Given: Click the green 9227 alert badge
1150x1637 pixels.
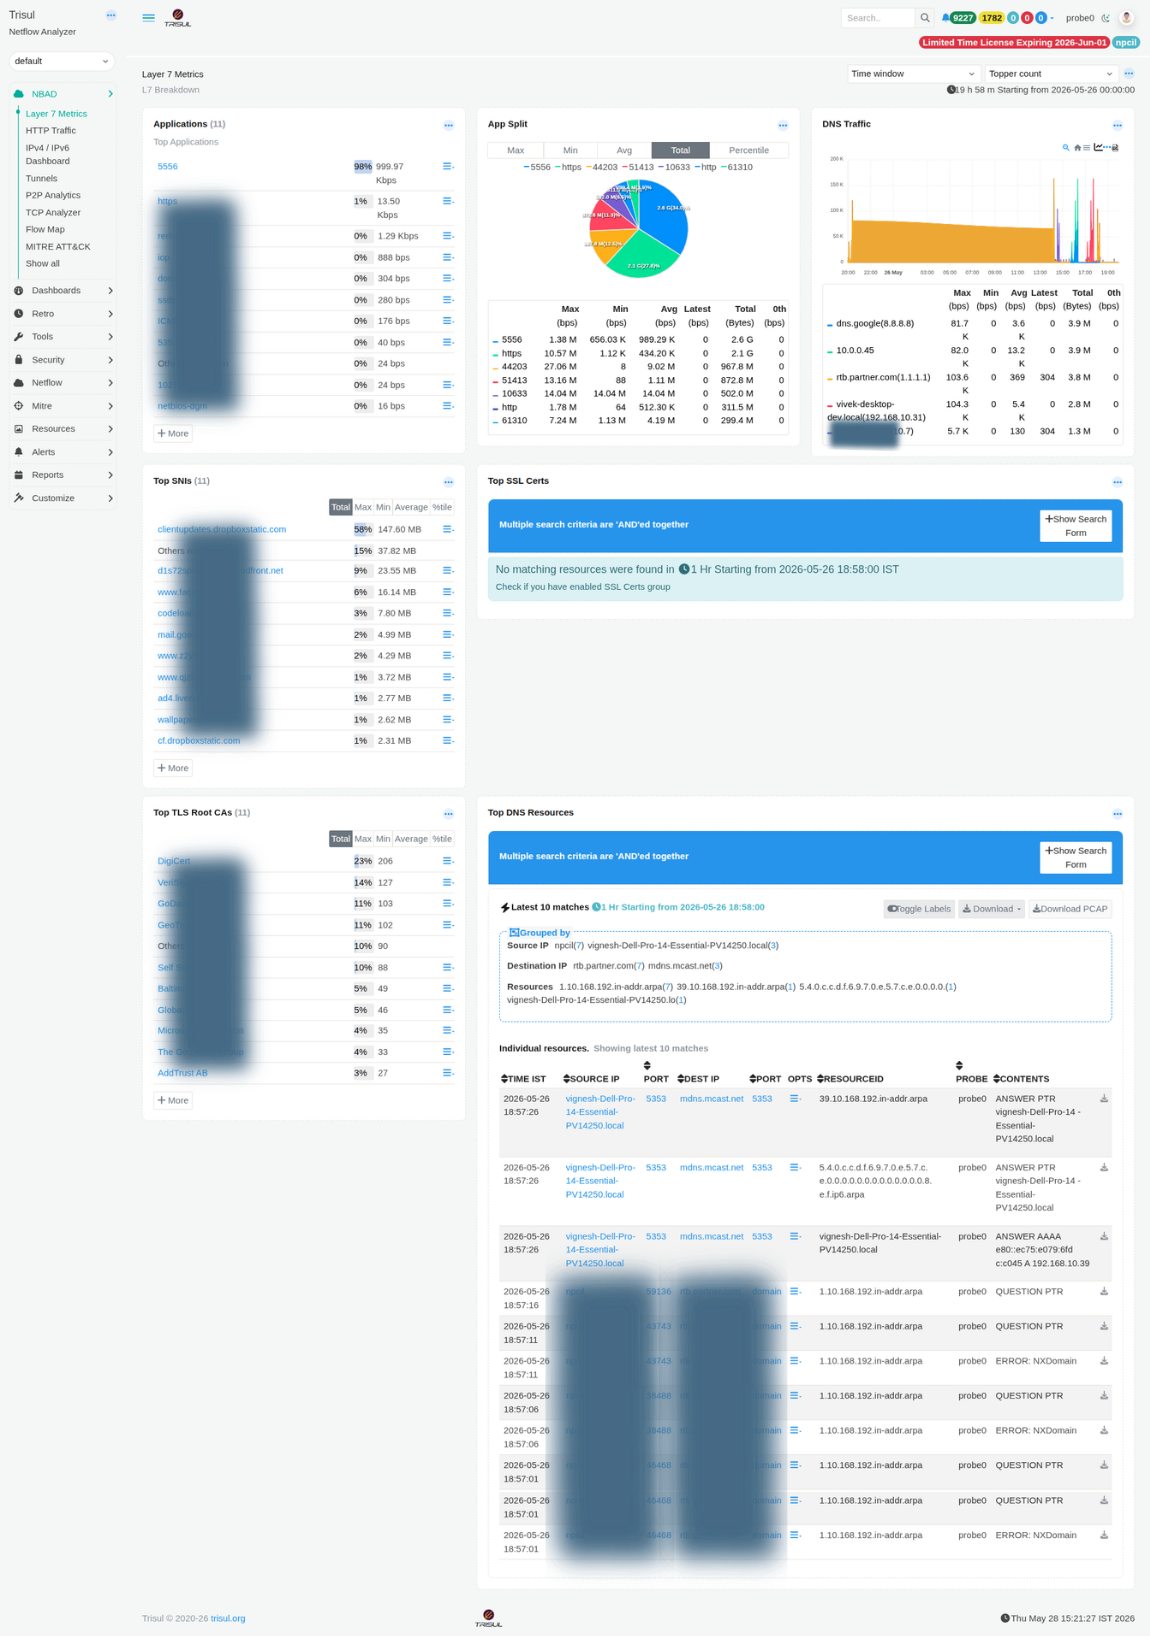Looking at the screenshot, I should (x=963, y=18).
